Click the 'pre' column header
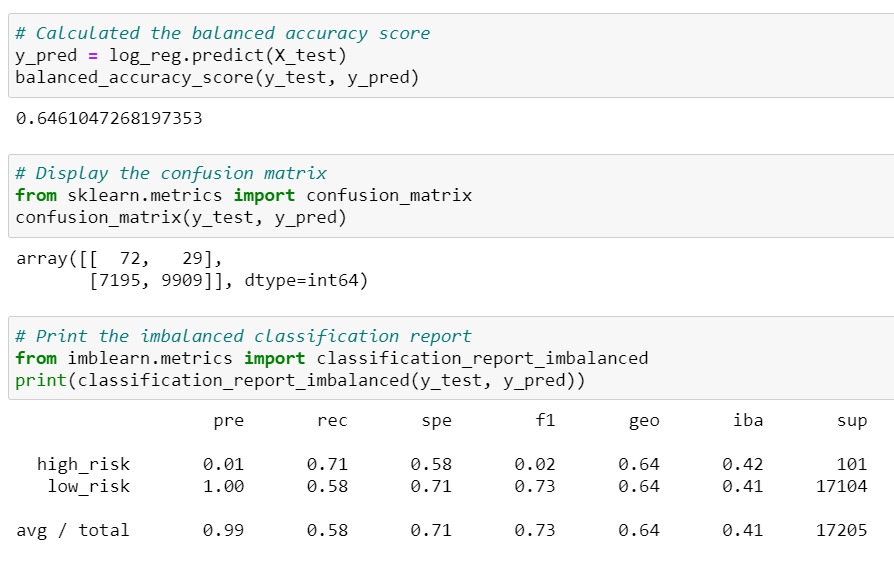This screenshot has height=579, width=894. coord(229,421)
